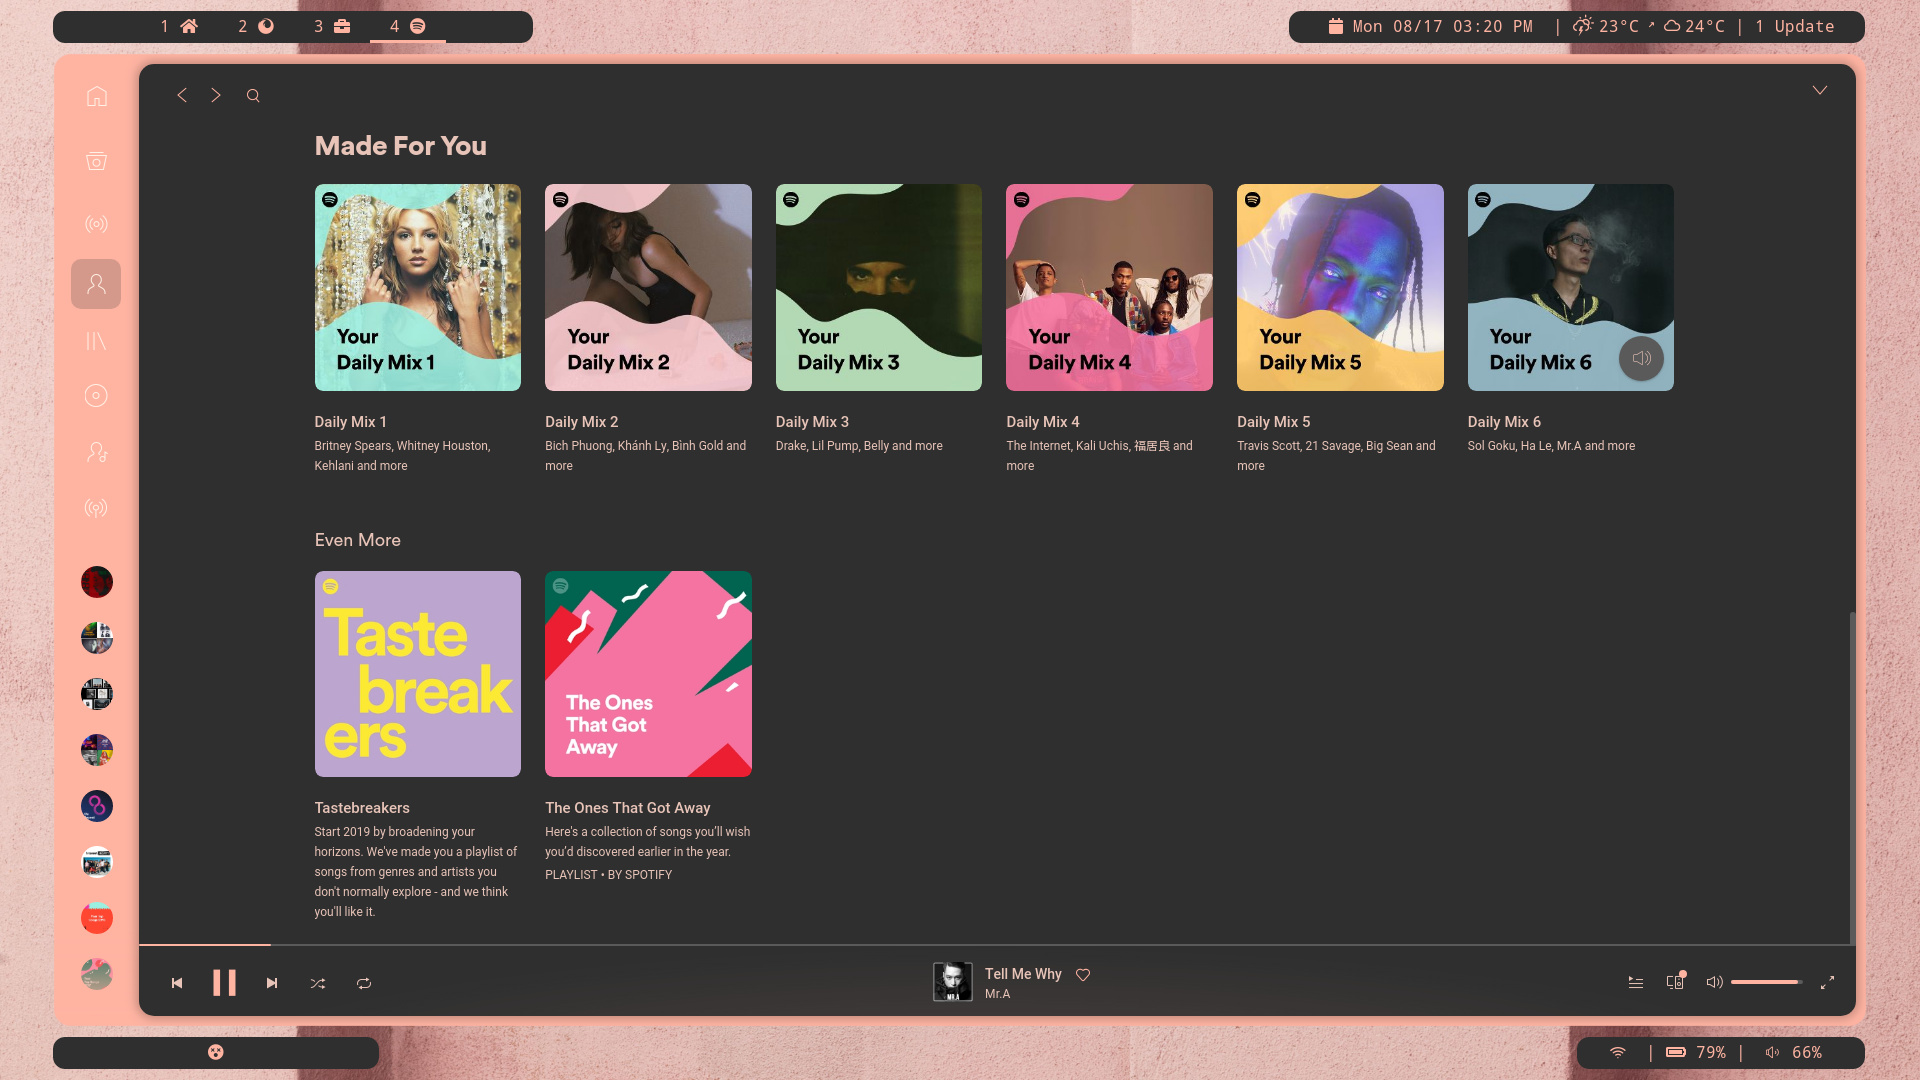Screen dimensions: 1920x1080
Task: Open artist Mr.A in the player bar
Action: [x=997, y=994]
